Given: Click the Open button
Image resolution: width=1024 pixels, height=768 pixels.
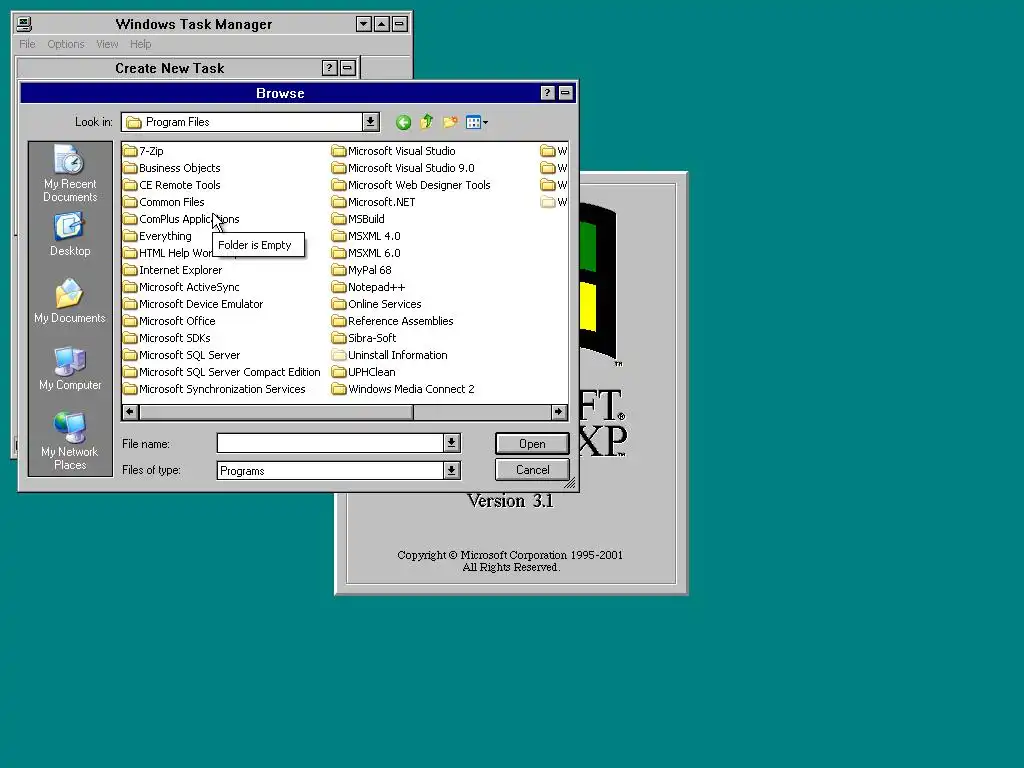Looking at the screenshot, I should click(x=532, y=443).
